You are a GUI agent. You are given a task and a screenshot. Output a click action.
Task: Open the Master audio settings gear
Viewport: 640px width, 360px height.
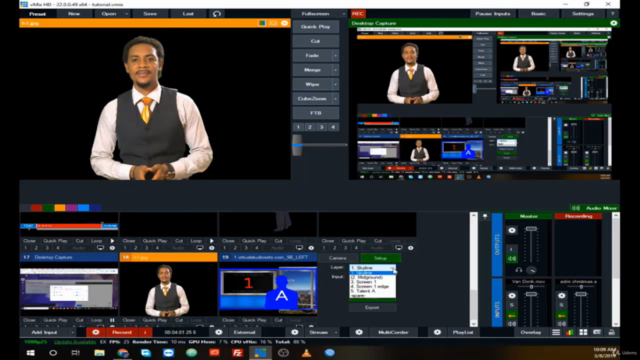click(512, 230)
